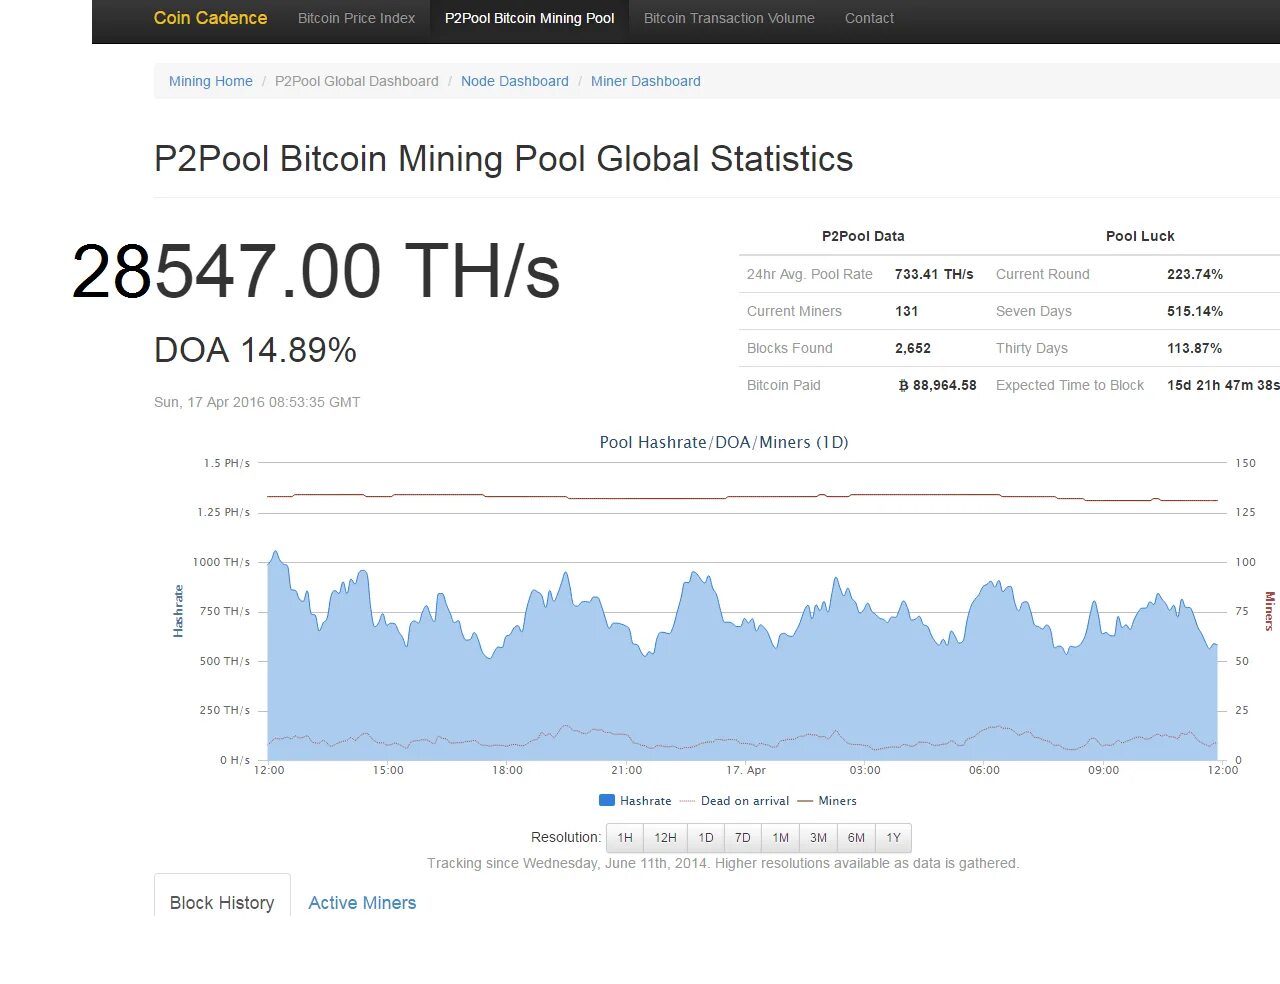Set chart resolution to 1D

click(706, 838)
